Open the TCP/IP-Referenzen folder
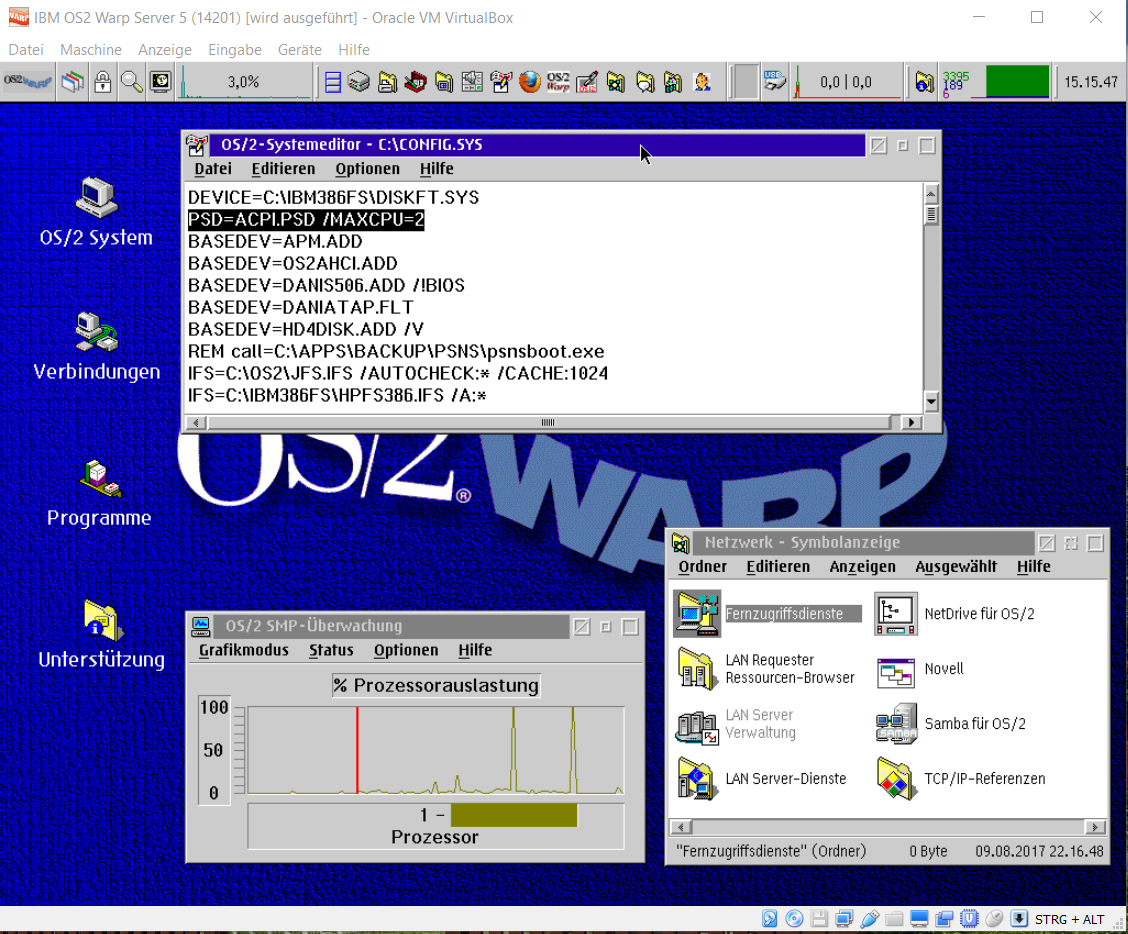 click(896, 779)
